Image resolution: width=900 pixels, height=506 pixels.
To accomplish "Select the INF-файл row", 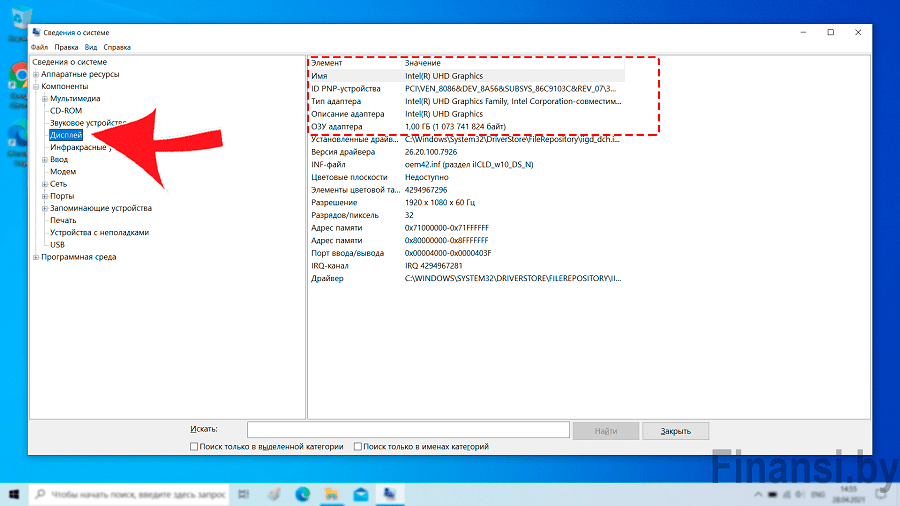I will click(466, 165).
